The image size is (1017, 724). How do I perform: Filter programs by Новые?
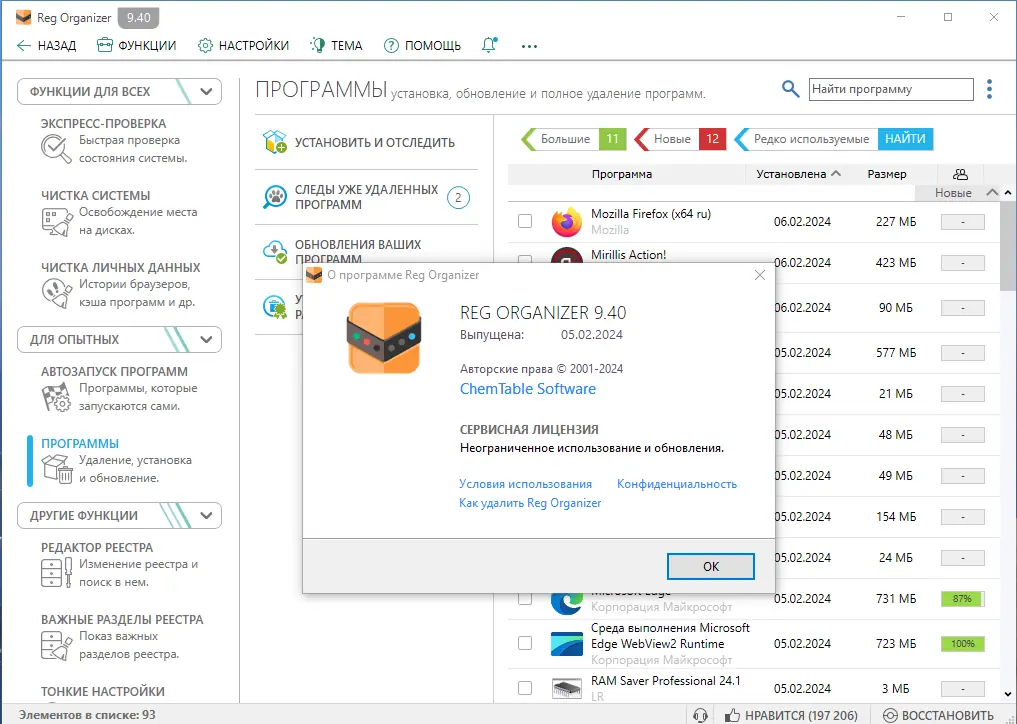coord(679,139)
